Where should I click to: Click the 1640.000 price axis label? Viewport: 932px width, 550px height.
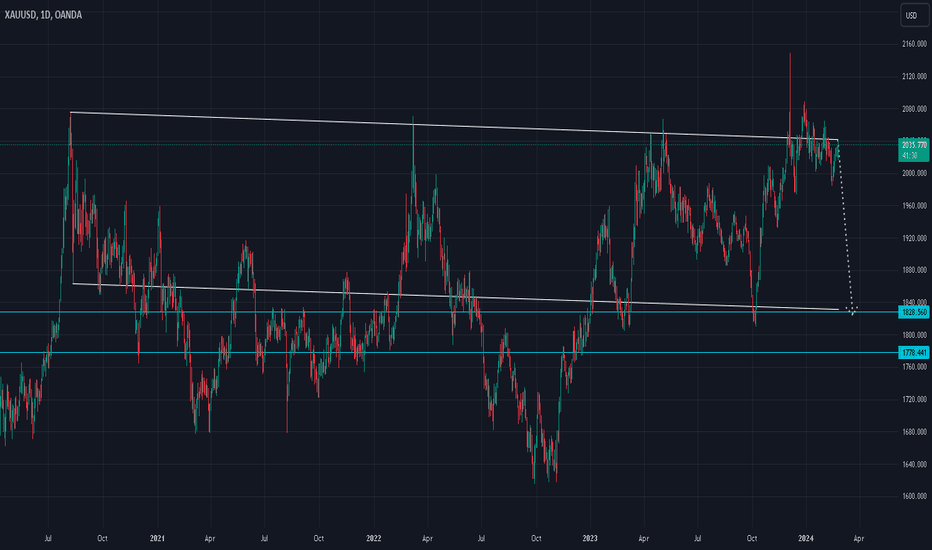[914, 464]
